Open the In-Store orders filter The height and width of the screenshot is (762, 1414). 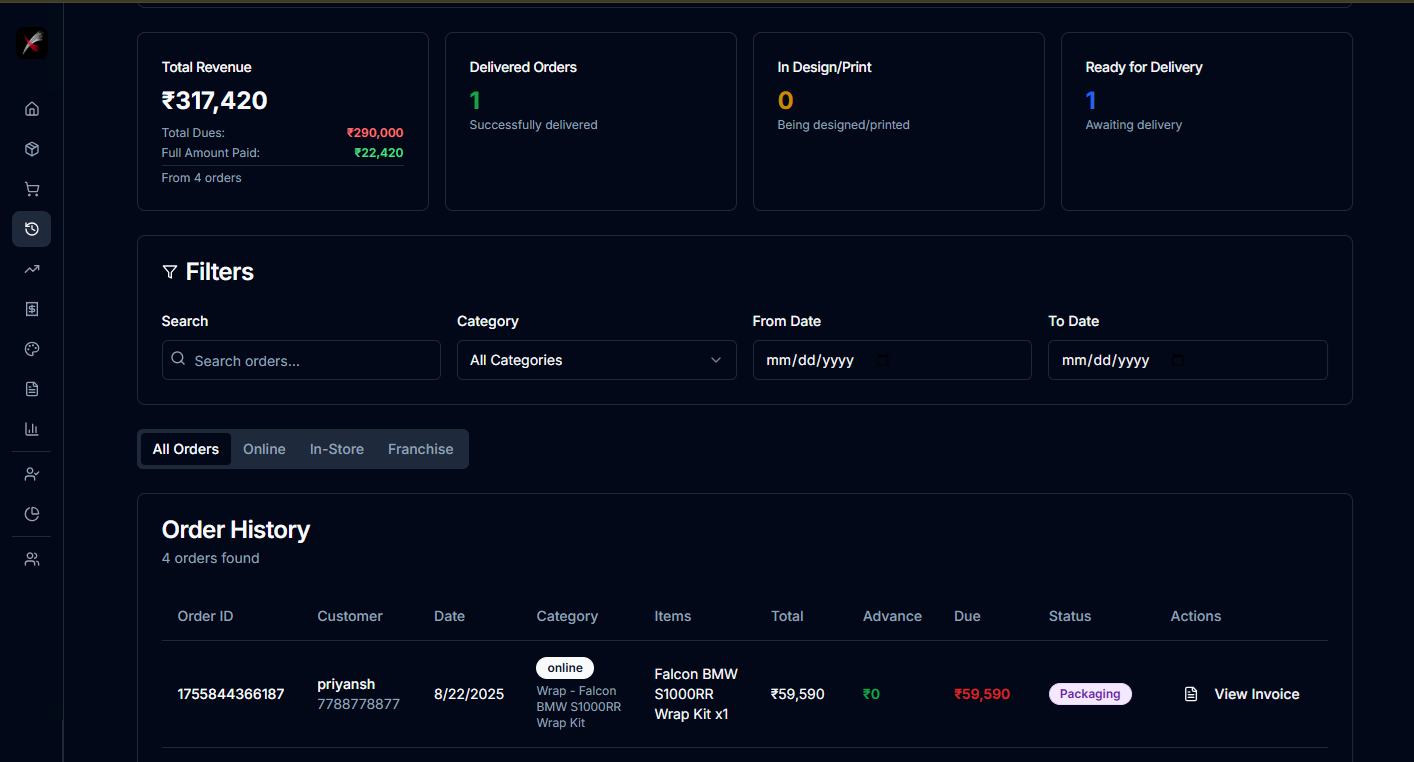coord(336,448)
